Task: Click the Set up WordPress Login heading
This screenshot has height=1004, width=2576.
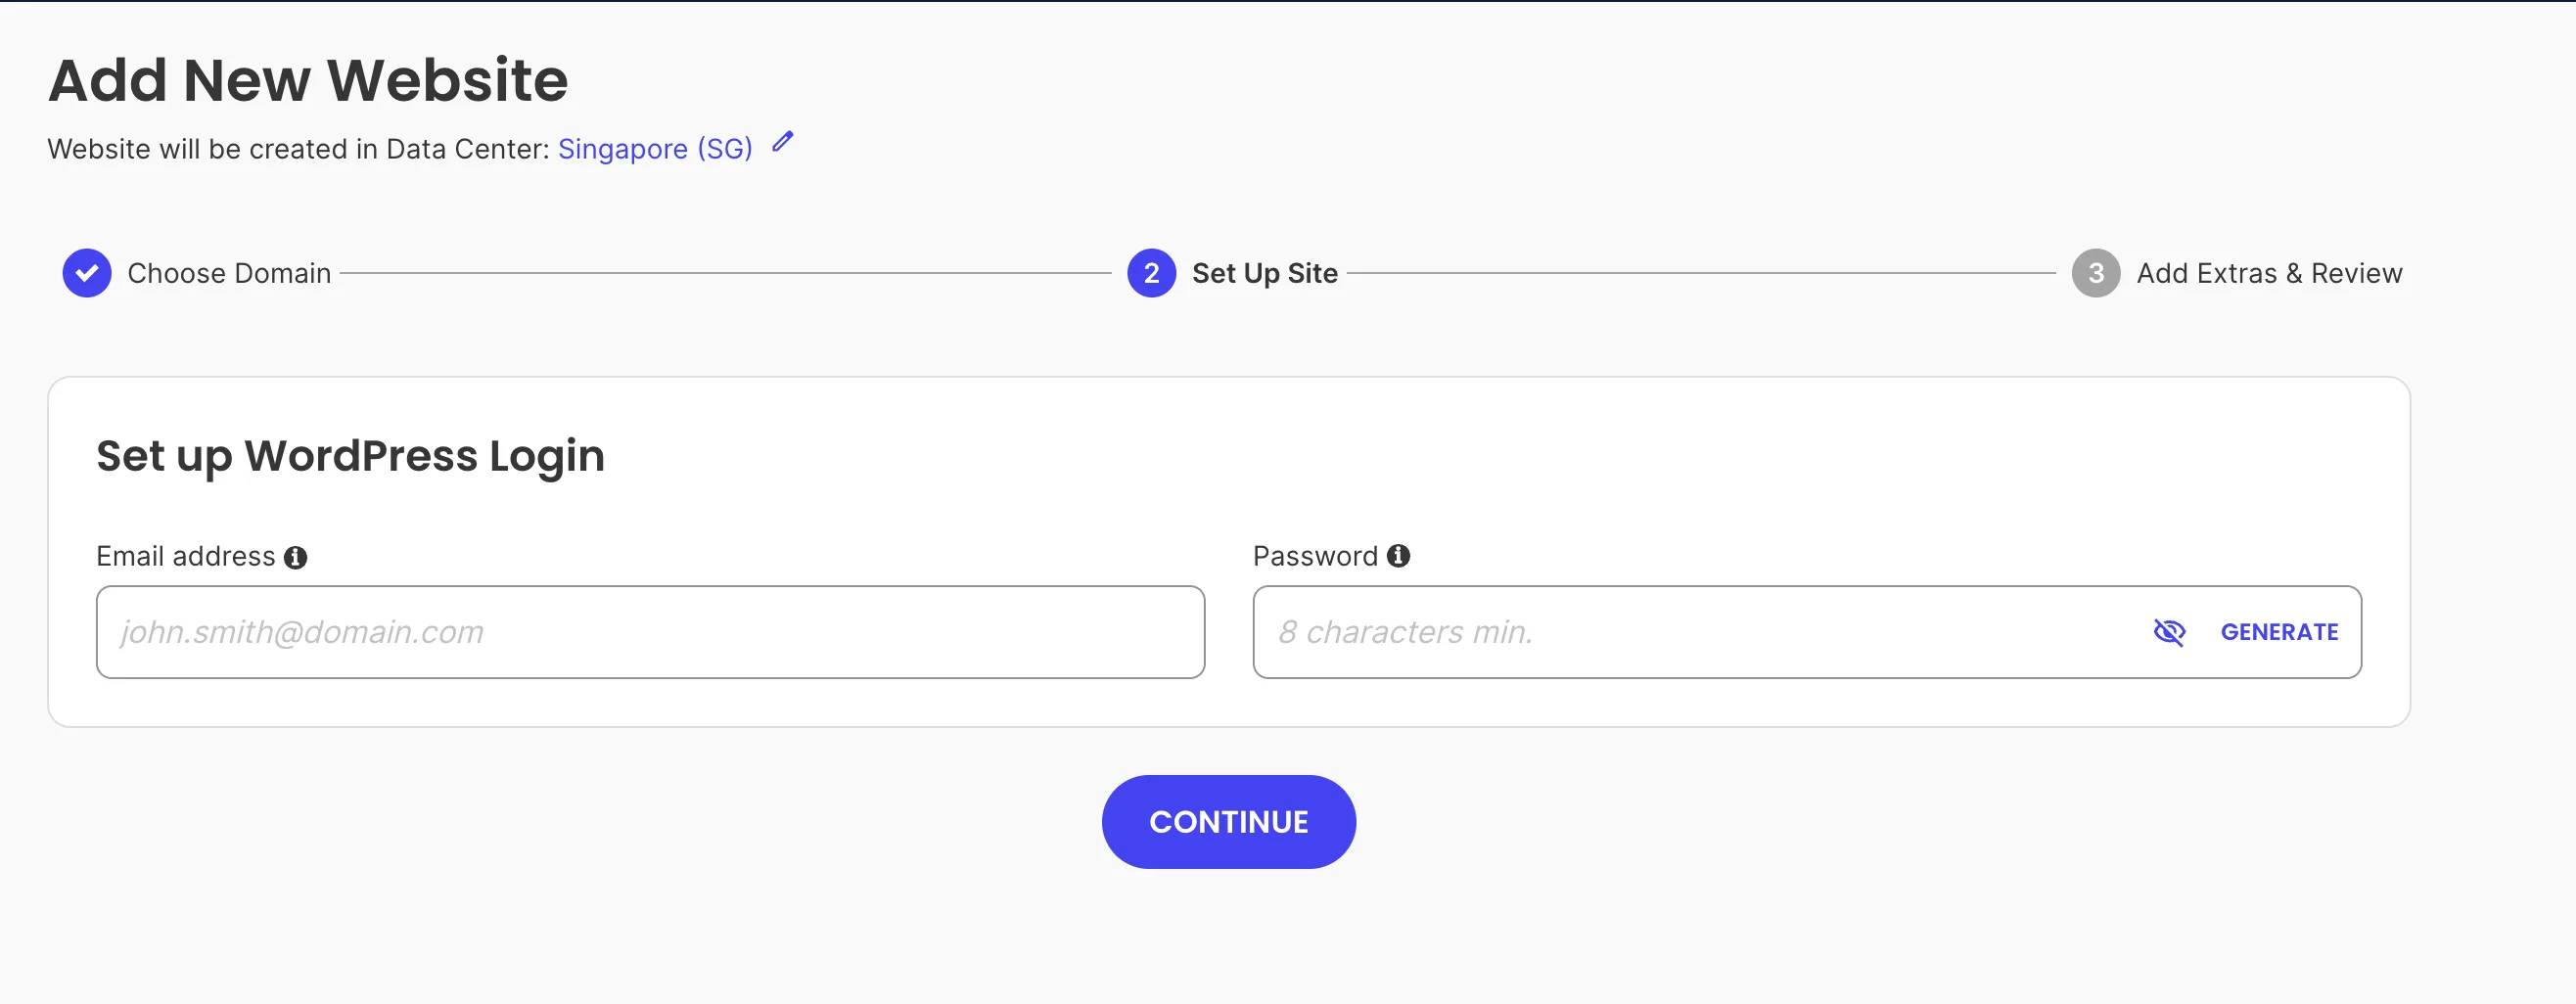Action: 350,456
